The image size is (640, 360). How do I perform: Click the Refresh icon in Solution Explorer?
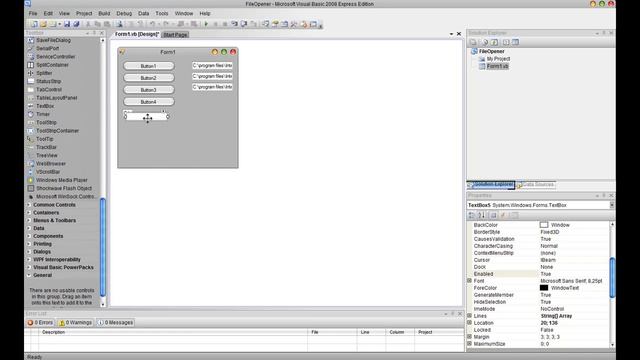[494, 42]
